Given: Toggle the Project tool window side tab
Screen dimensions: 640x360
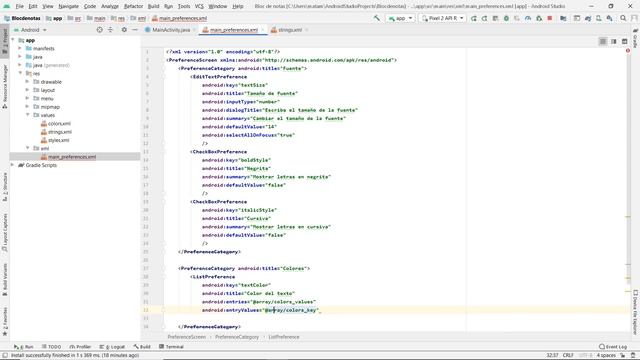Looking at the screenshot, I should pos(4,41).
